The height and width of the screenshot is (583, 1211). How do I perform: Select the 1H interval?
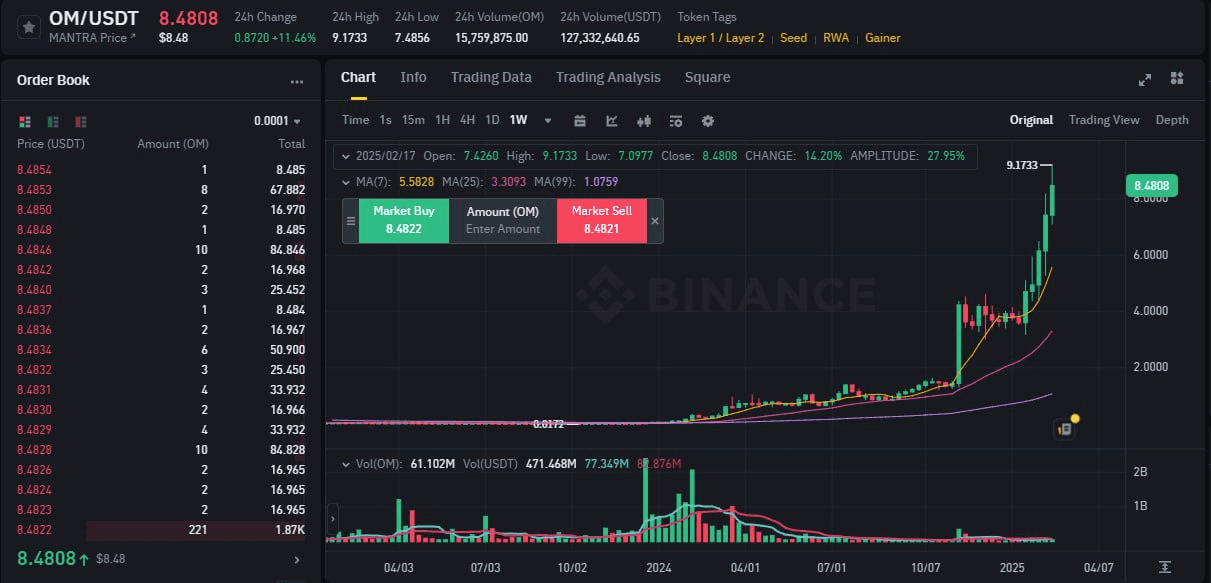pyautogui.click(x=442, y=120)
